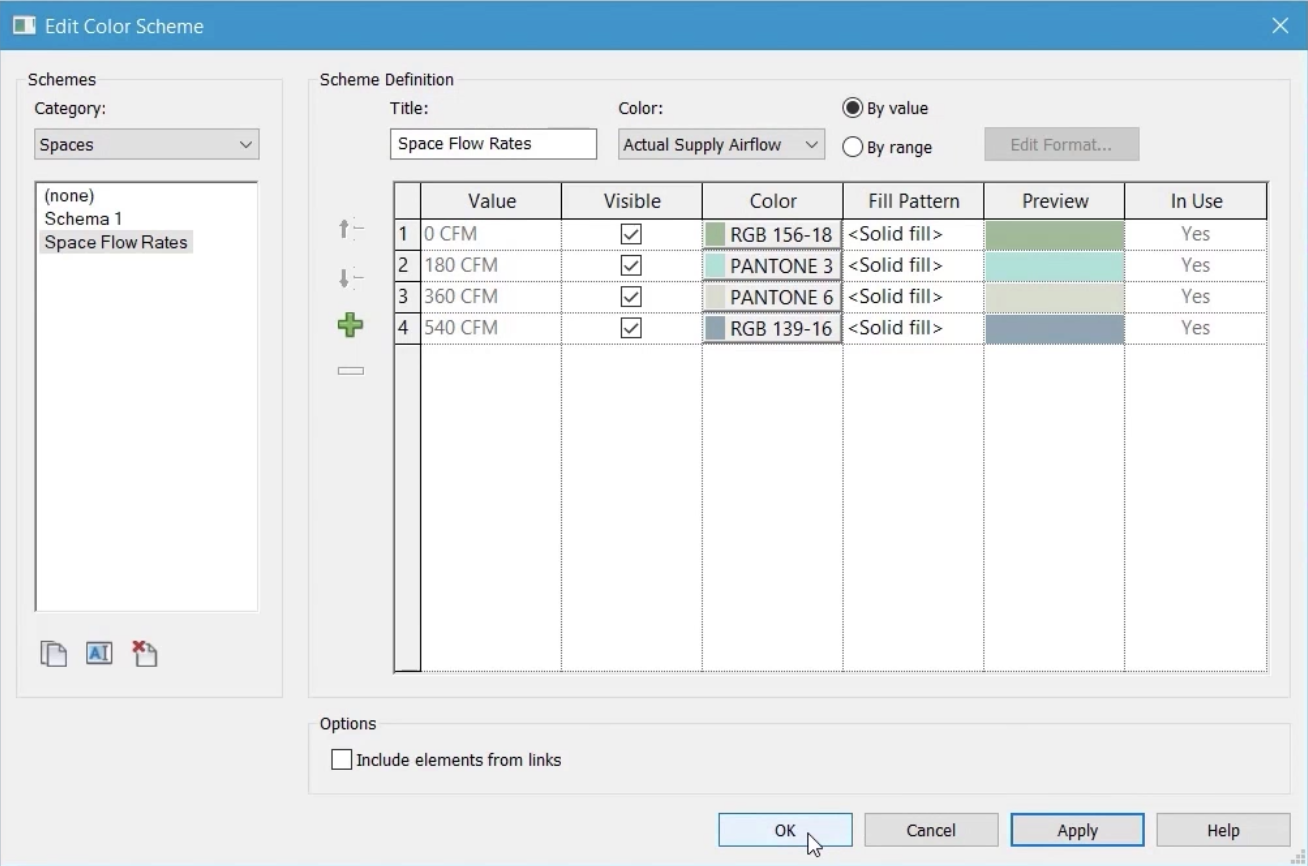
Task: Uncheck Visible for 540 CFM row
Action: [631, 328]
